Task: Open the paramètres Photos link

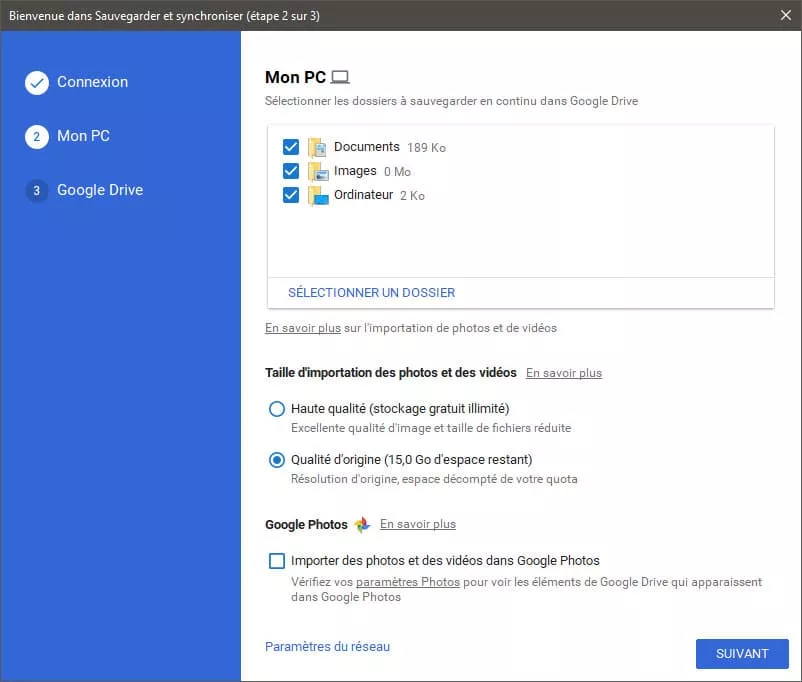Action: tap(408, 582)
